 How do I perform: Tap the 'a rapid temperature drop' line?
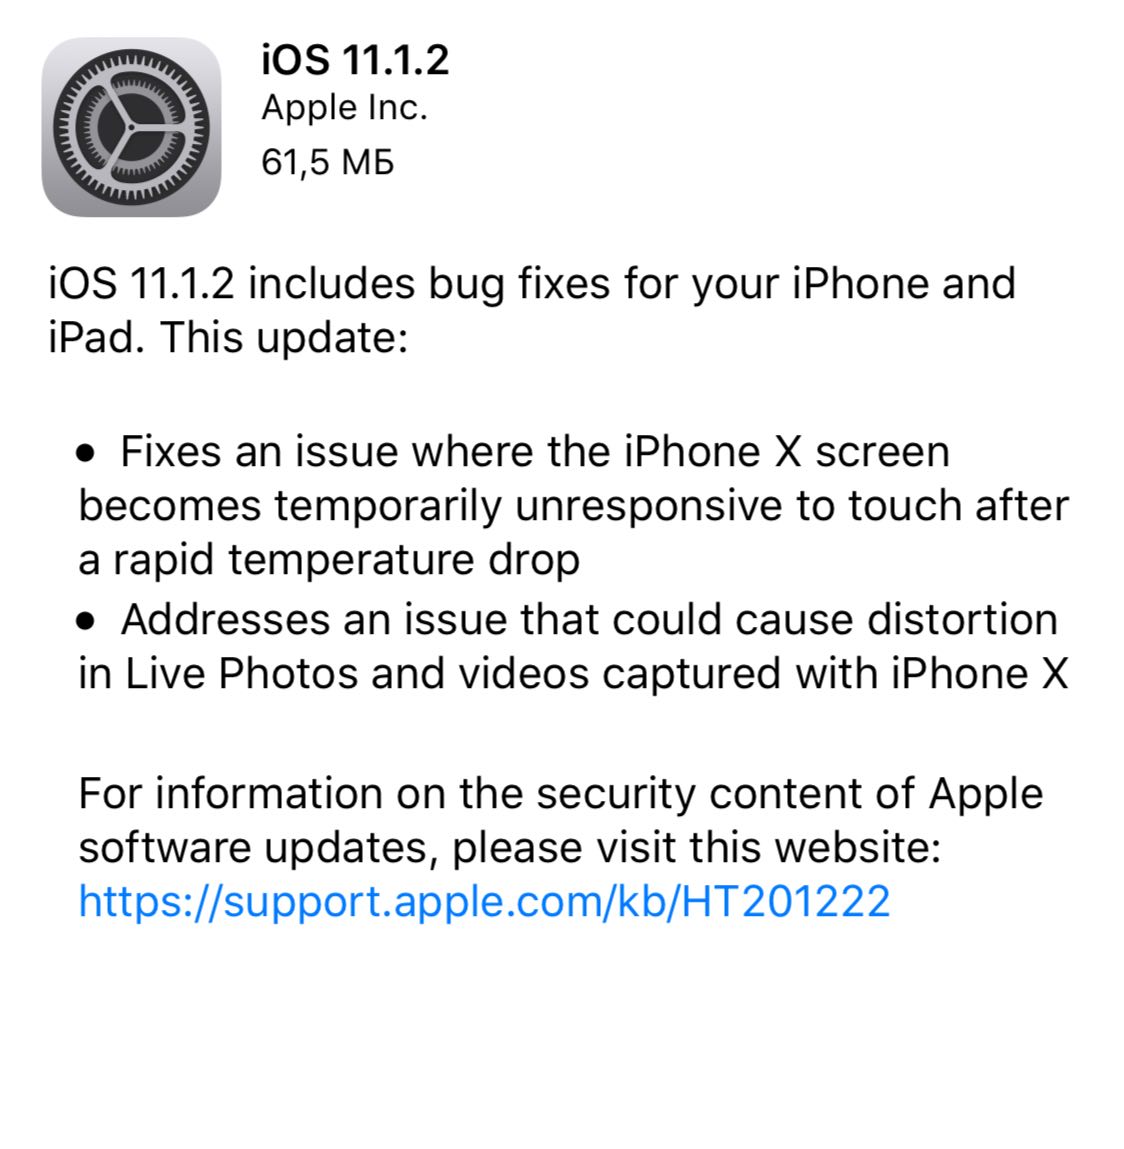(329, 561)
